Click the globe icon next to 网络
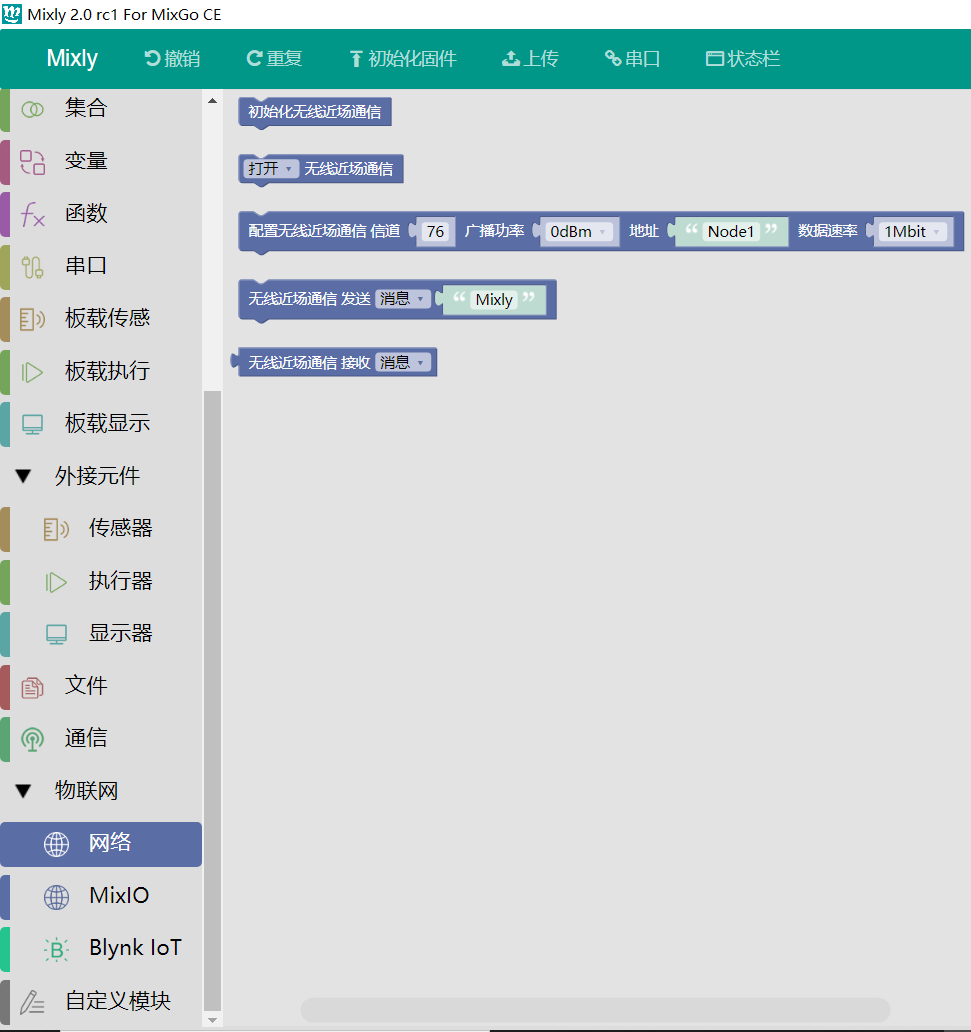The width and height of the screenshot is (971, 1032). (x=56, y=844)
